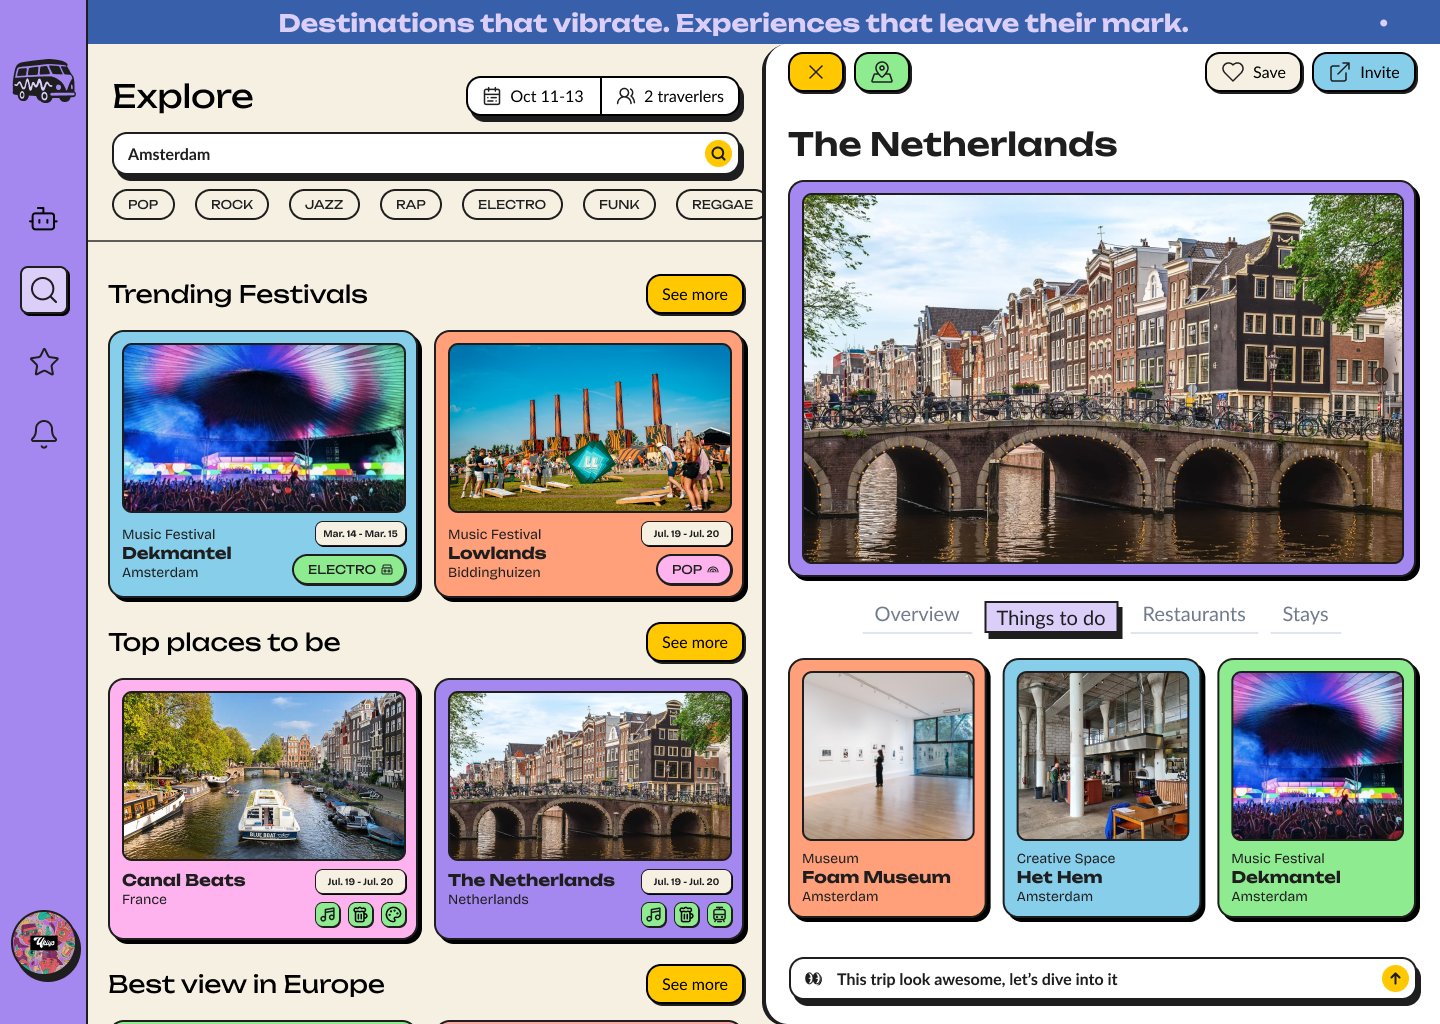Click the chat message input field
1440x1024 pixels.
click(x=1102, y=979)
